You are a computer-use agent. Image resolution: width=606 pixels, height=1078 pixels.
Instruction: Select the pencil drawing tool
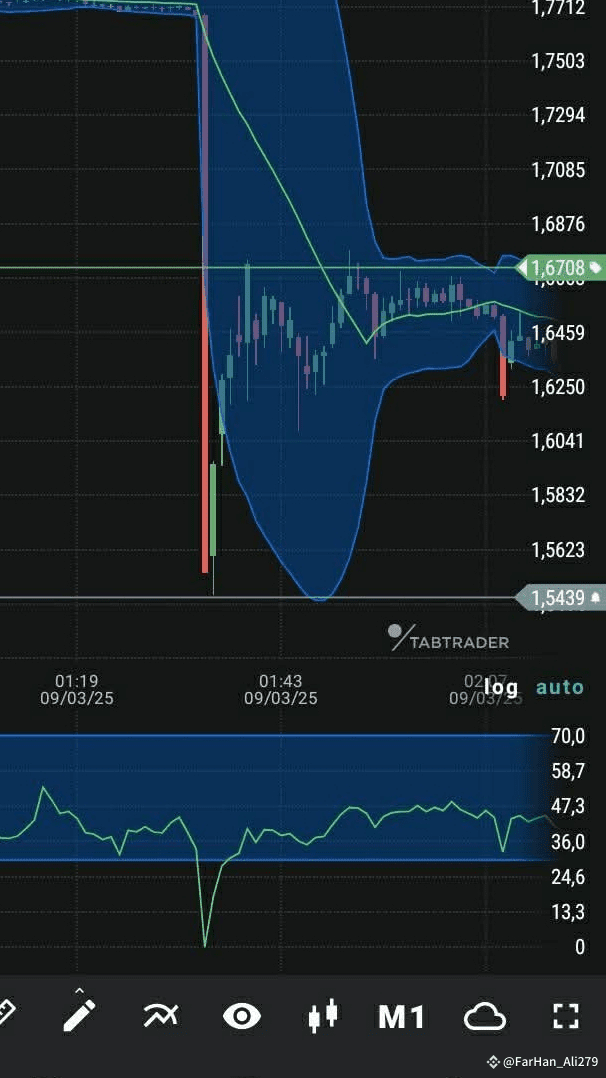tap(80, 1014)
